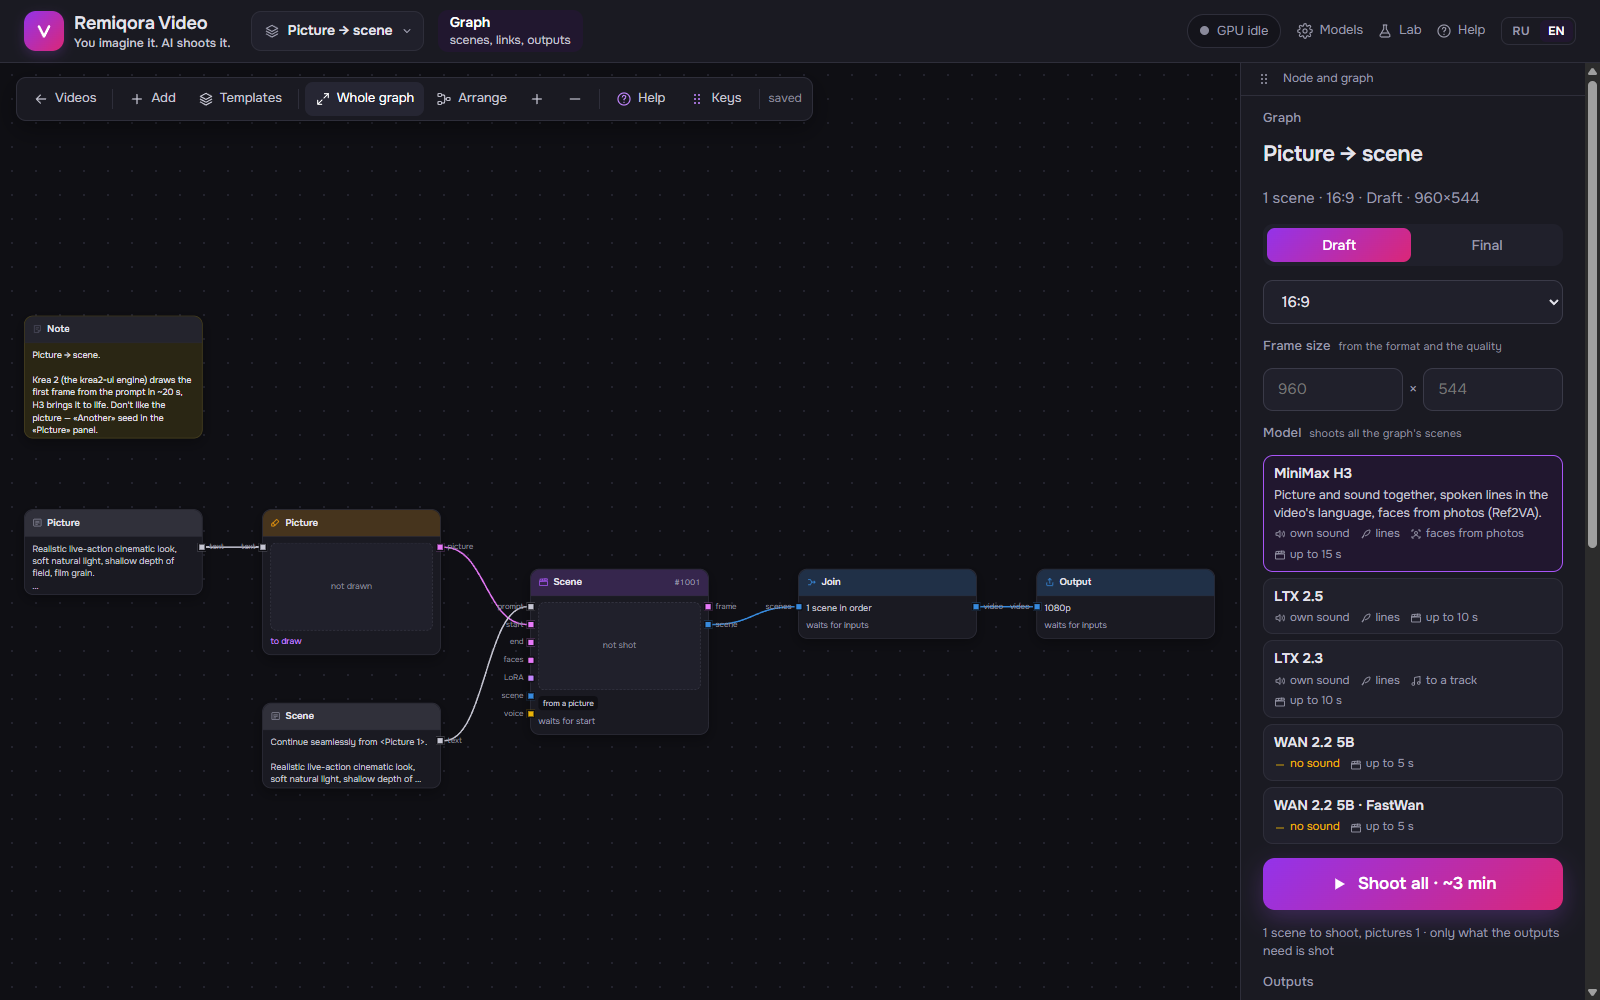Click the not shot preview in Scene node
Viewport: 1600px width, 1000px height.
619,645
